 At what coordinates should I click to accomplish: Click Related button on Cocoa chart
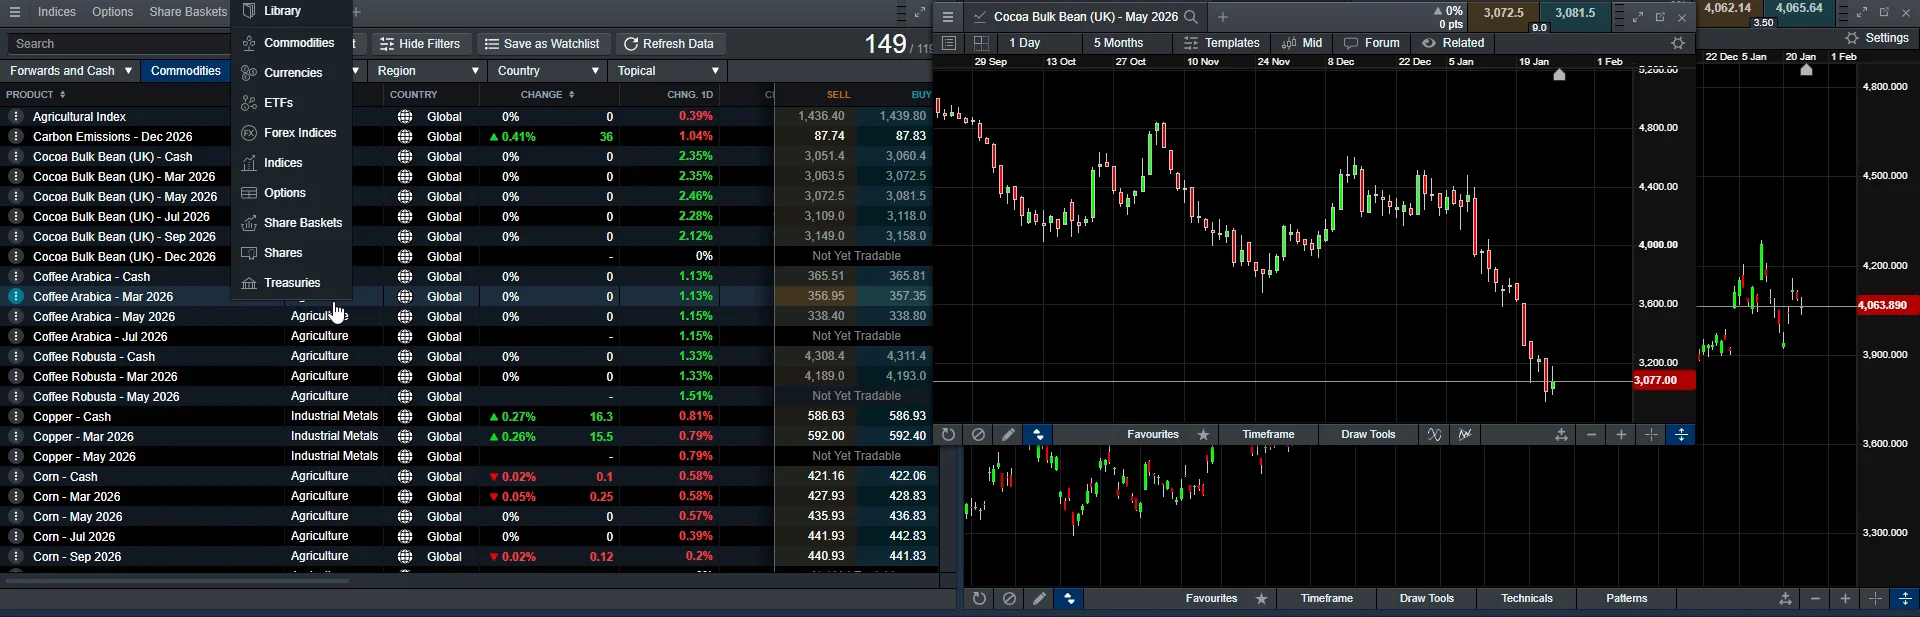(1453, 43)
